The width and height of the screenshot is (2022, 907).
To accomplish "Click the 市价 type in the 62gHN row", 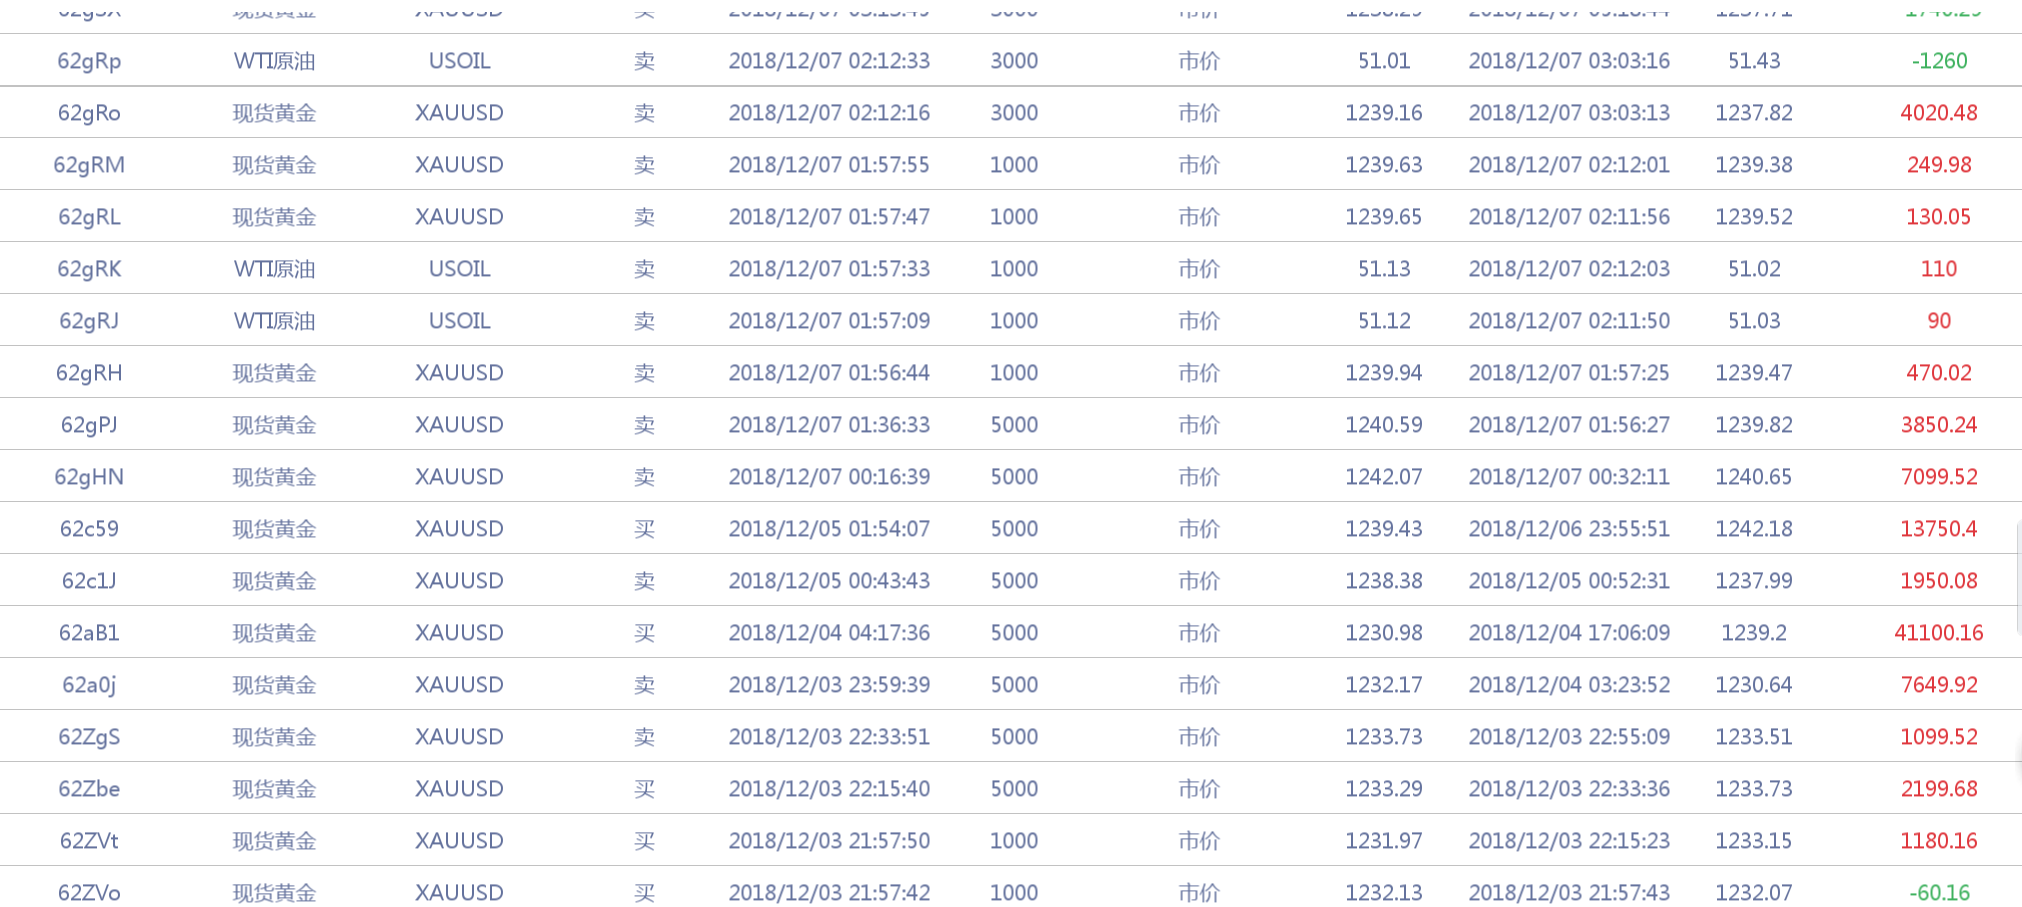I will tap(1198, 477).
